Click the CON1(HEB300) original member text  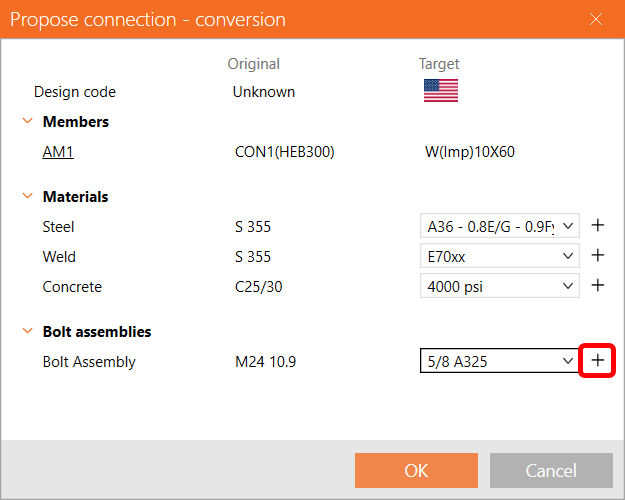point(284,152)
